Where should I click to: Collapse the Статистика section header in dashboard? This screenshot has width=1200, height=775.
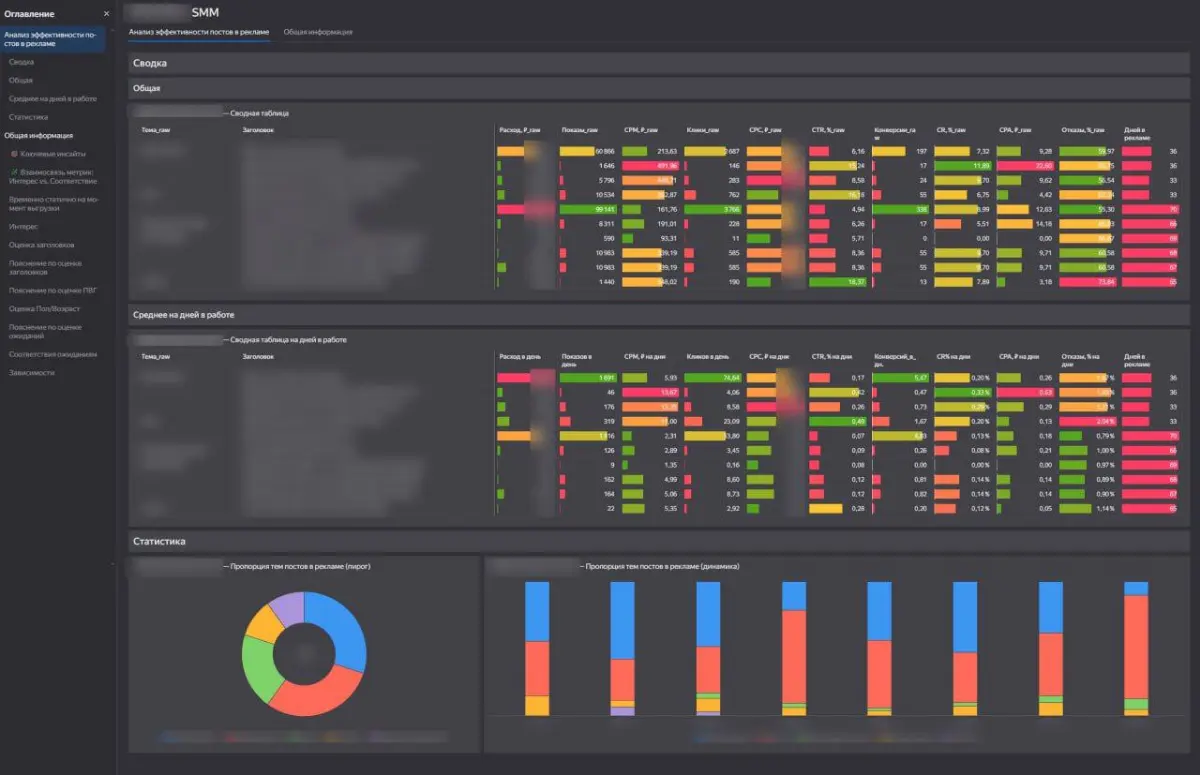(x=159, y=541)
